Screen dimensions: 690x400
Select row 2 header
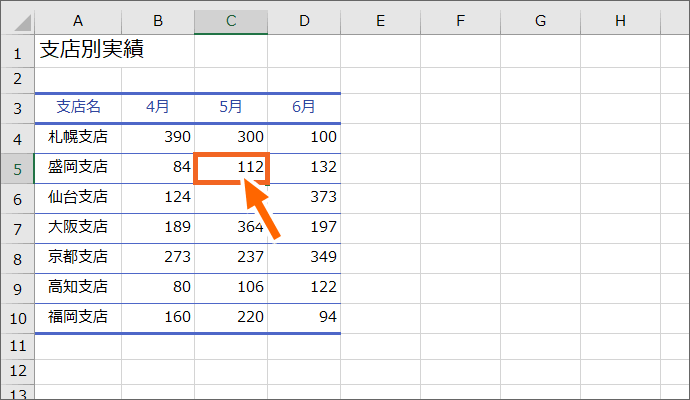point(18,80)
